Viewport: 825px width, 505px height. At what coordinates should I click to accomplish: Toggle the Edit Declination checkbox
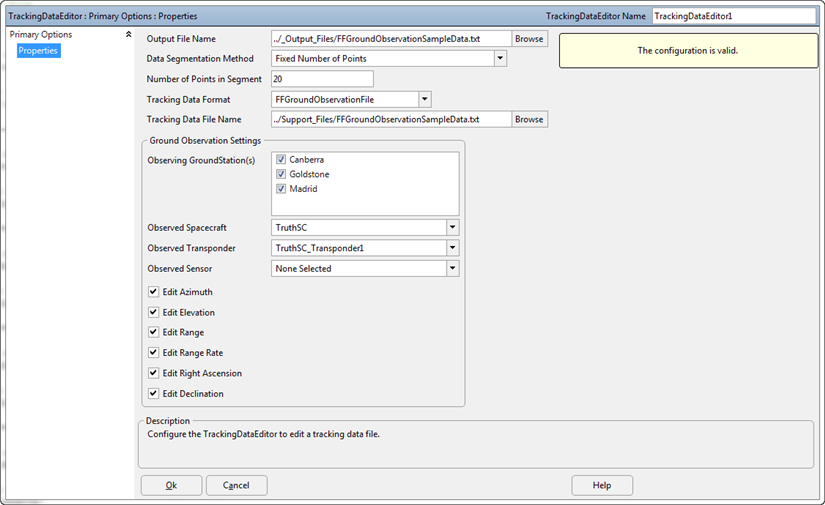point(153,393)
